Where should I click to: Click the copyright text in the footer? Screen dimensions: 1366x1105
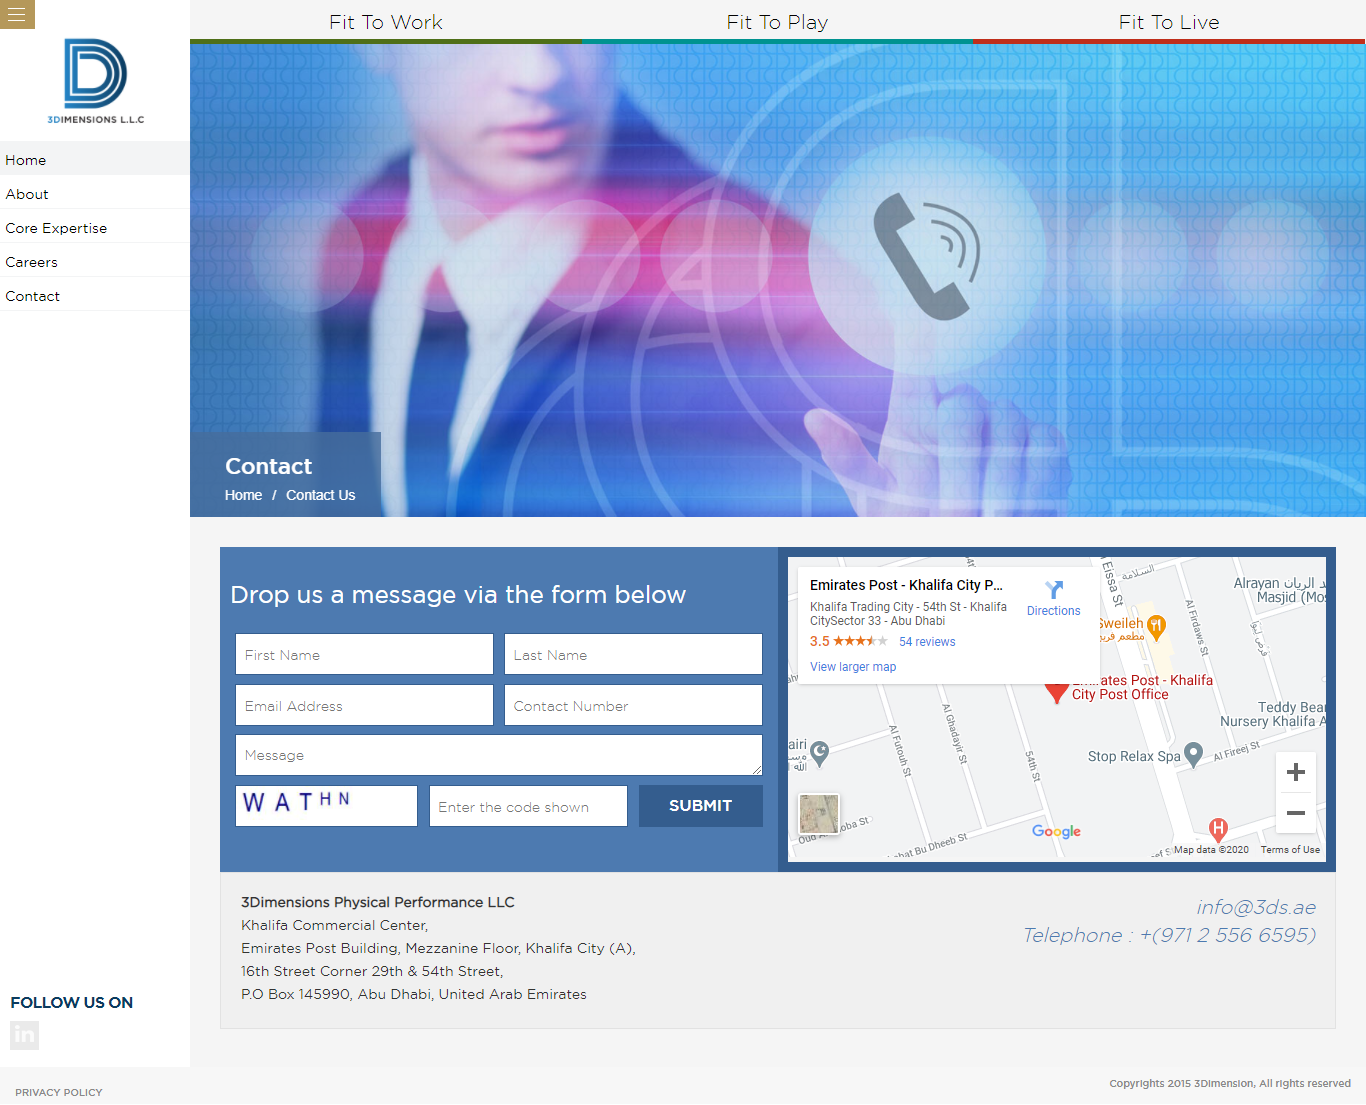1230,1083
